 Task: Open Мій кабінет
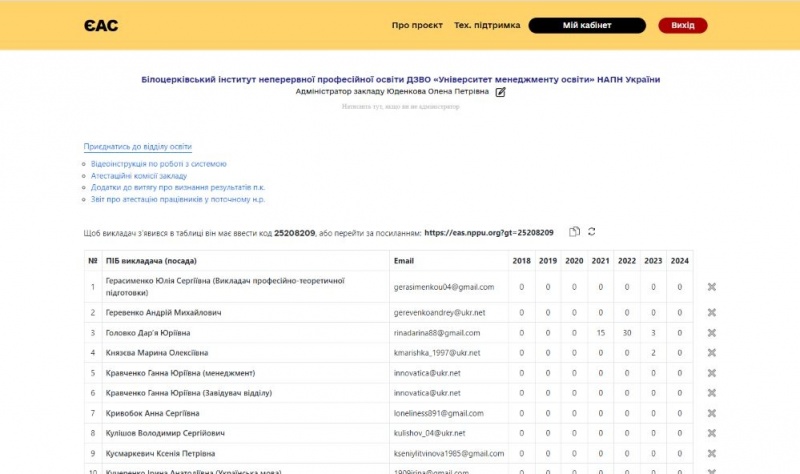point(587,26)
